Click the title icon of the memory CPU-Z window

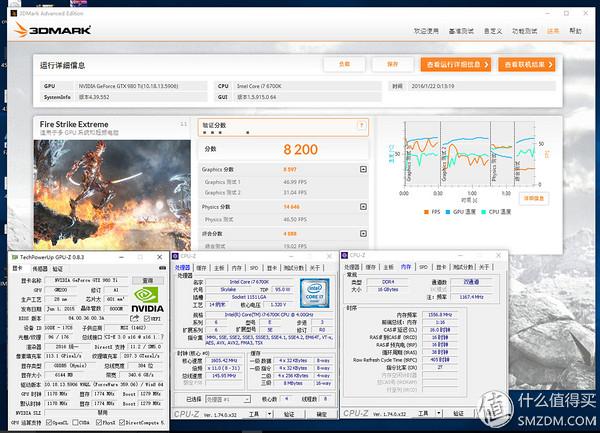[344, 255]
